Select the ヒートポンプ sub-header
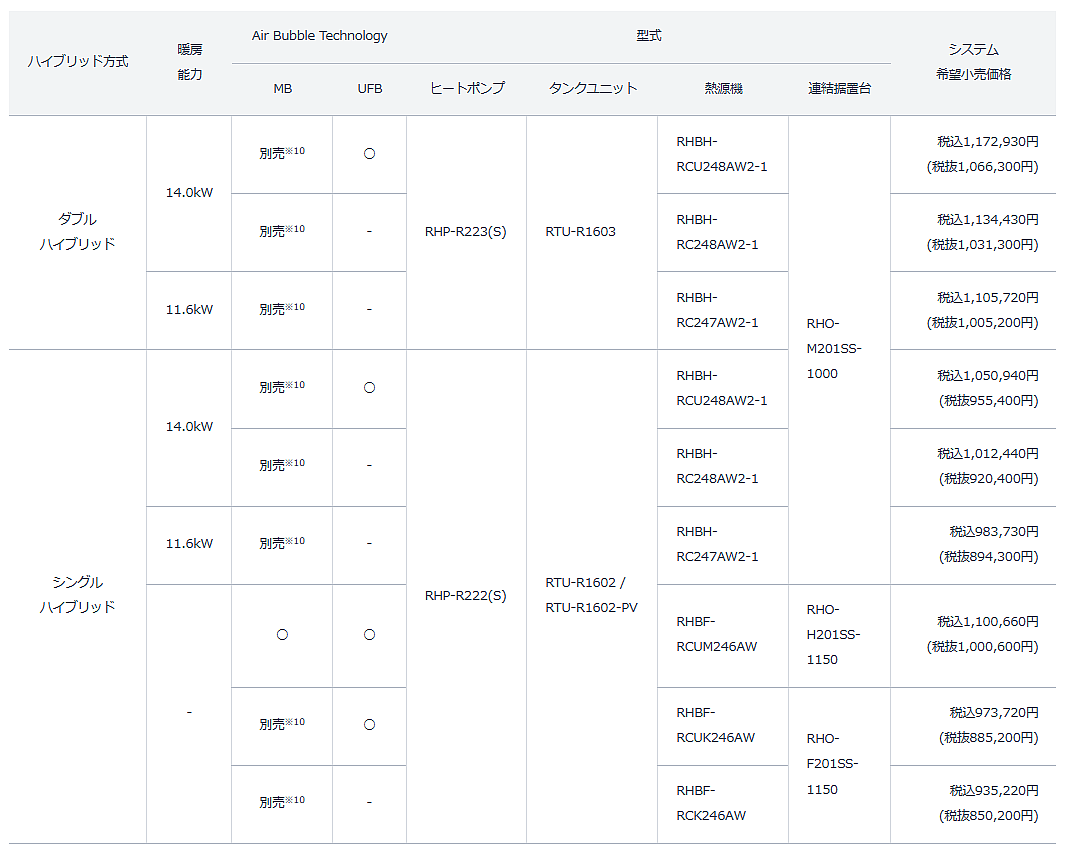This screenshot has height=852, width=1069. point(466,88)
